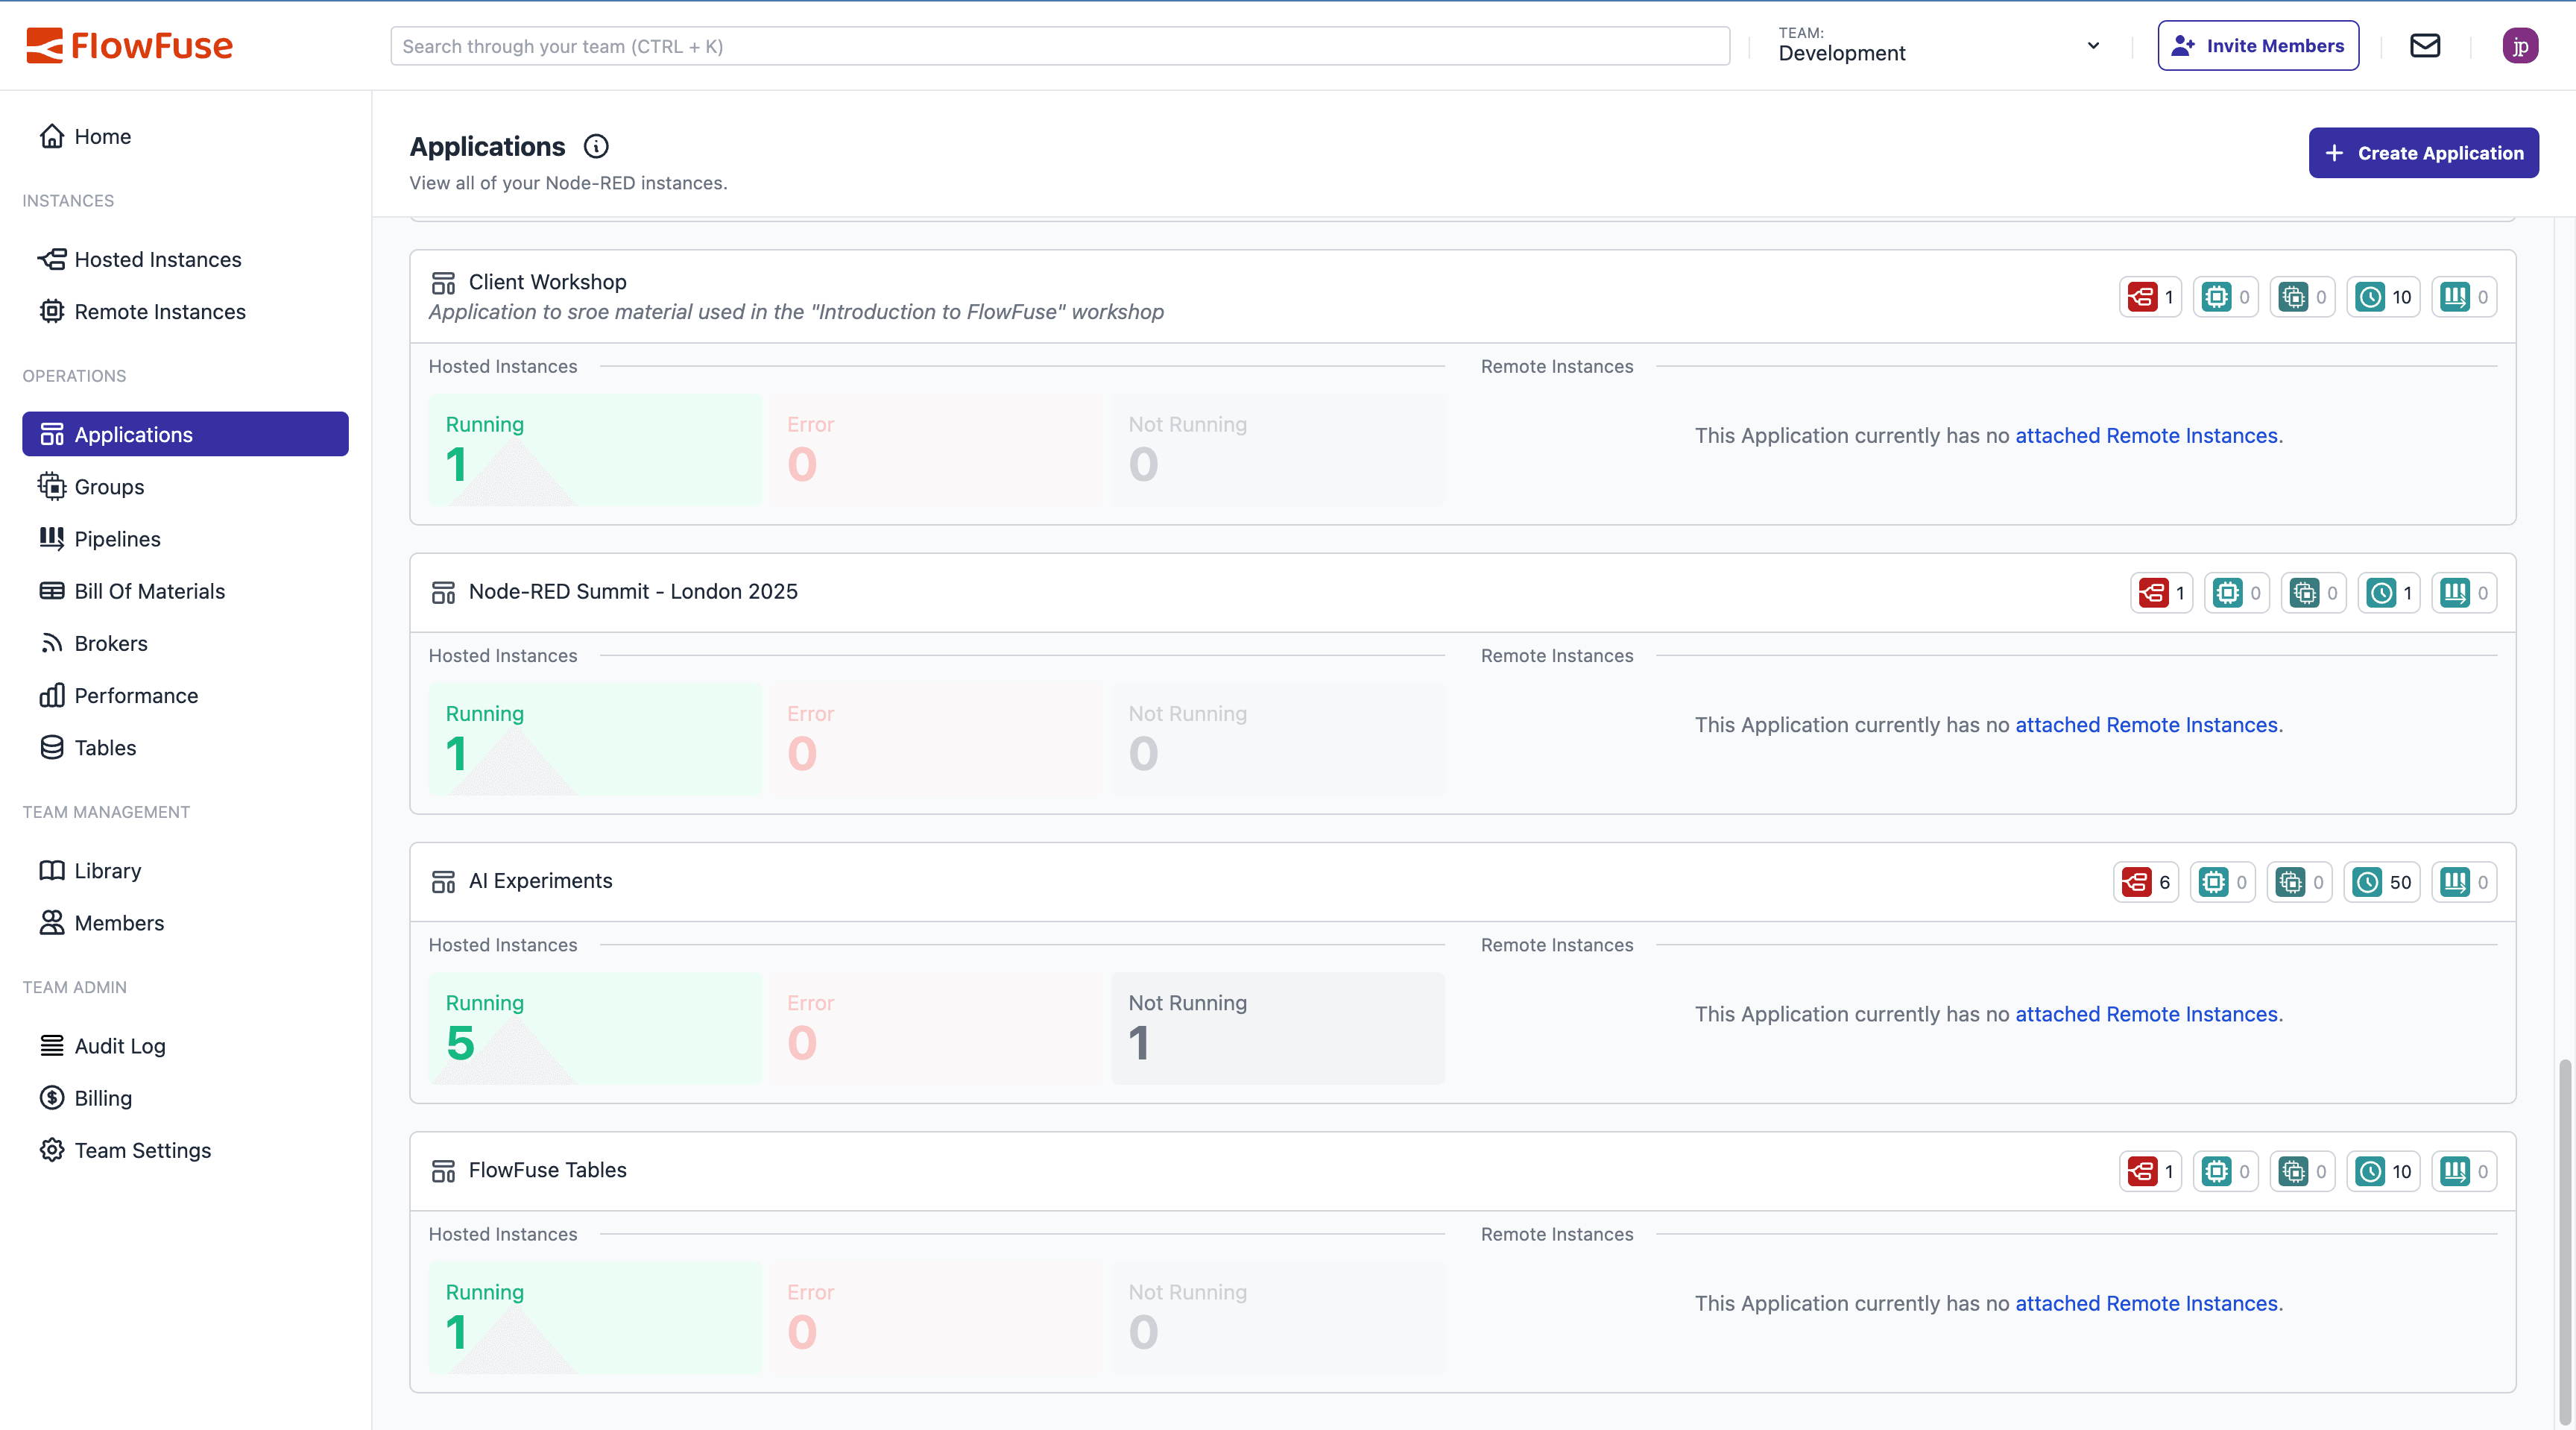Click the team search input field
The image size is (2576, 1430).
tap(1060, 45)
